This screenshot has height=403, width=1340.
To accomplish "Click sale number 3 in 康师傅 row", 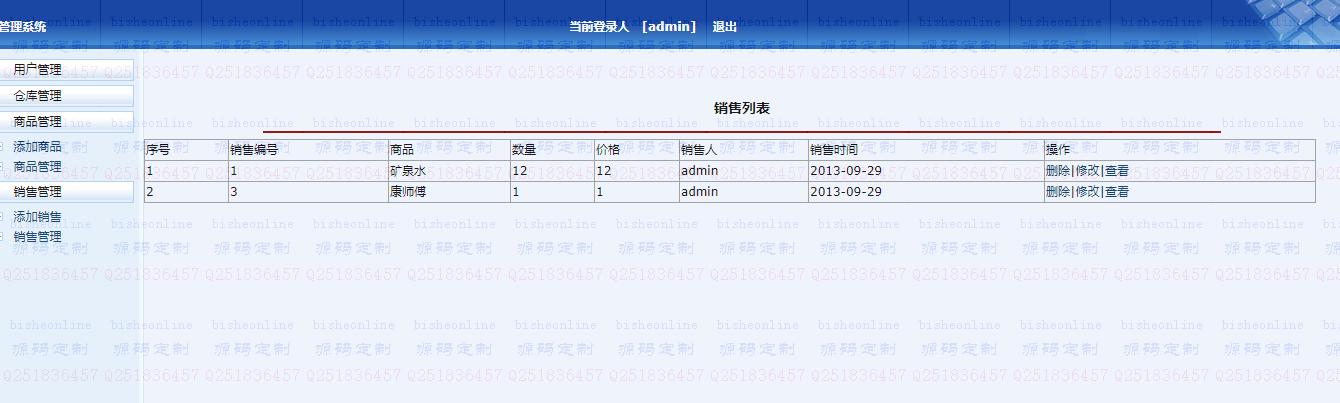I will (234, 192).
